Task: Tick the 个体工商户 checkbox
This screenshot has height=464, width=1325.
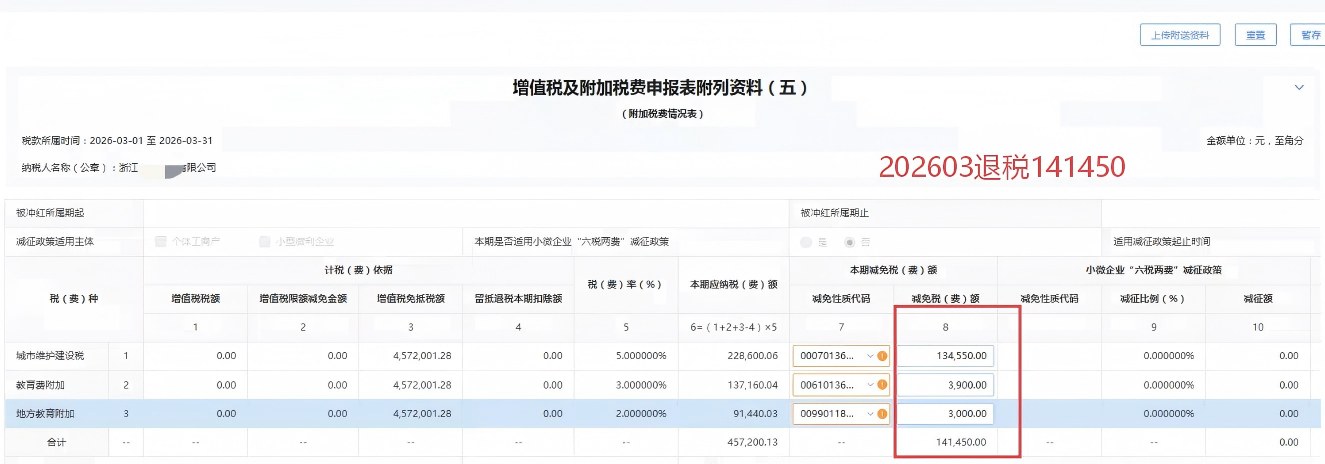Action: 160,242
